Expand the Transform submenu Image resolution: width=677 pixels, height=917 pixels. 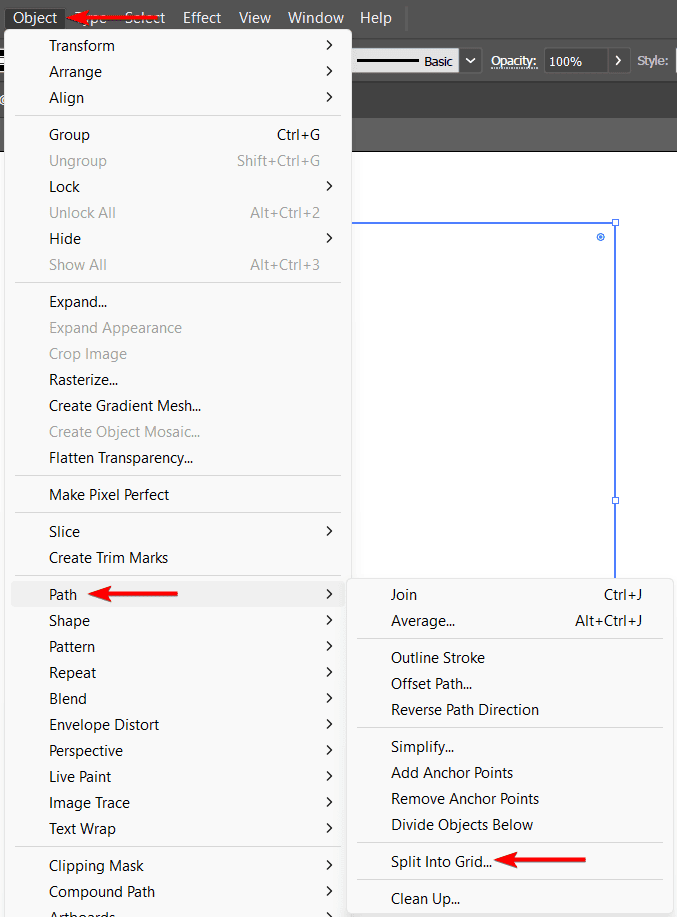82,45
